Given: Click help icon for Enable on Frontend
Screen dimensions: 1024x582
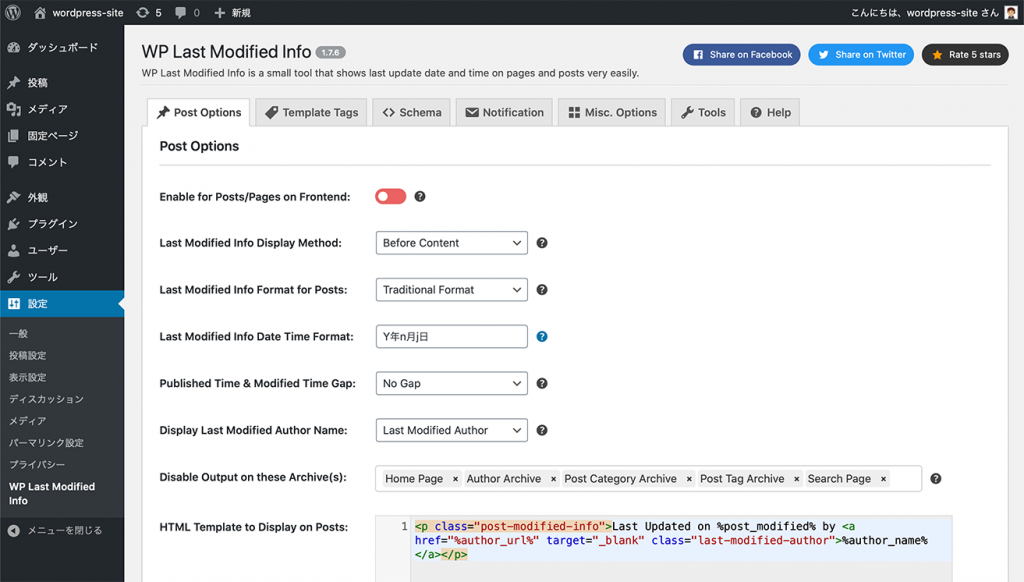Looking at the screenshot, I should 420,197.
